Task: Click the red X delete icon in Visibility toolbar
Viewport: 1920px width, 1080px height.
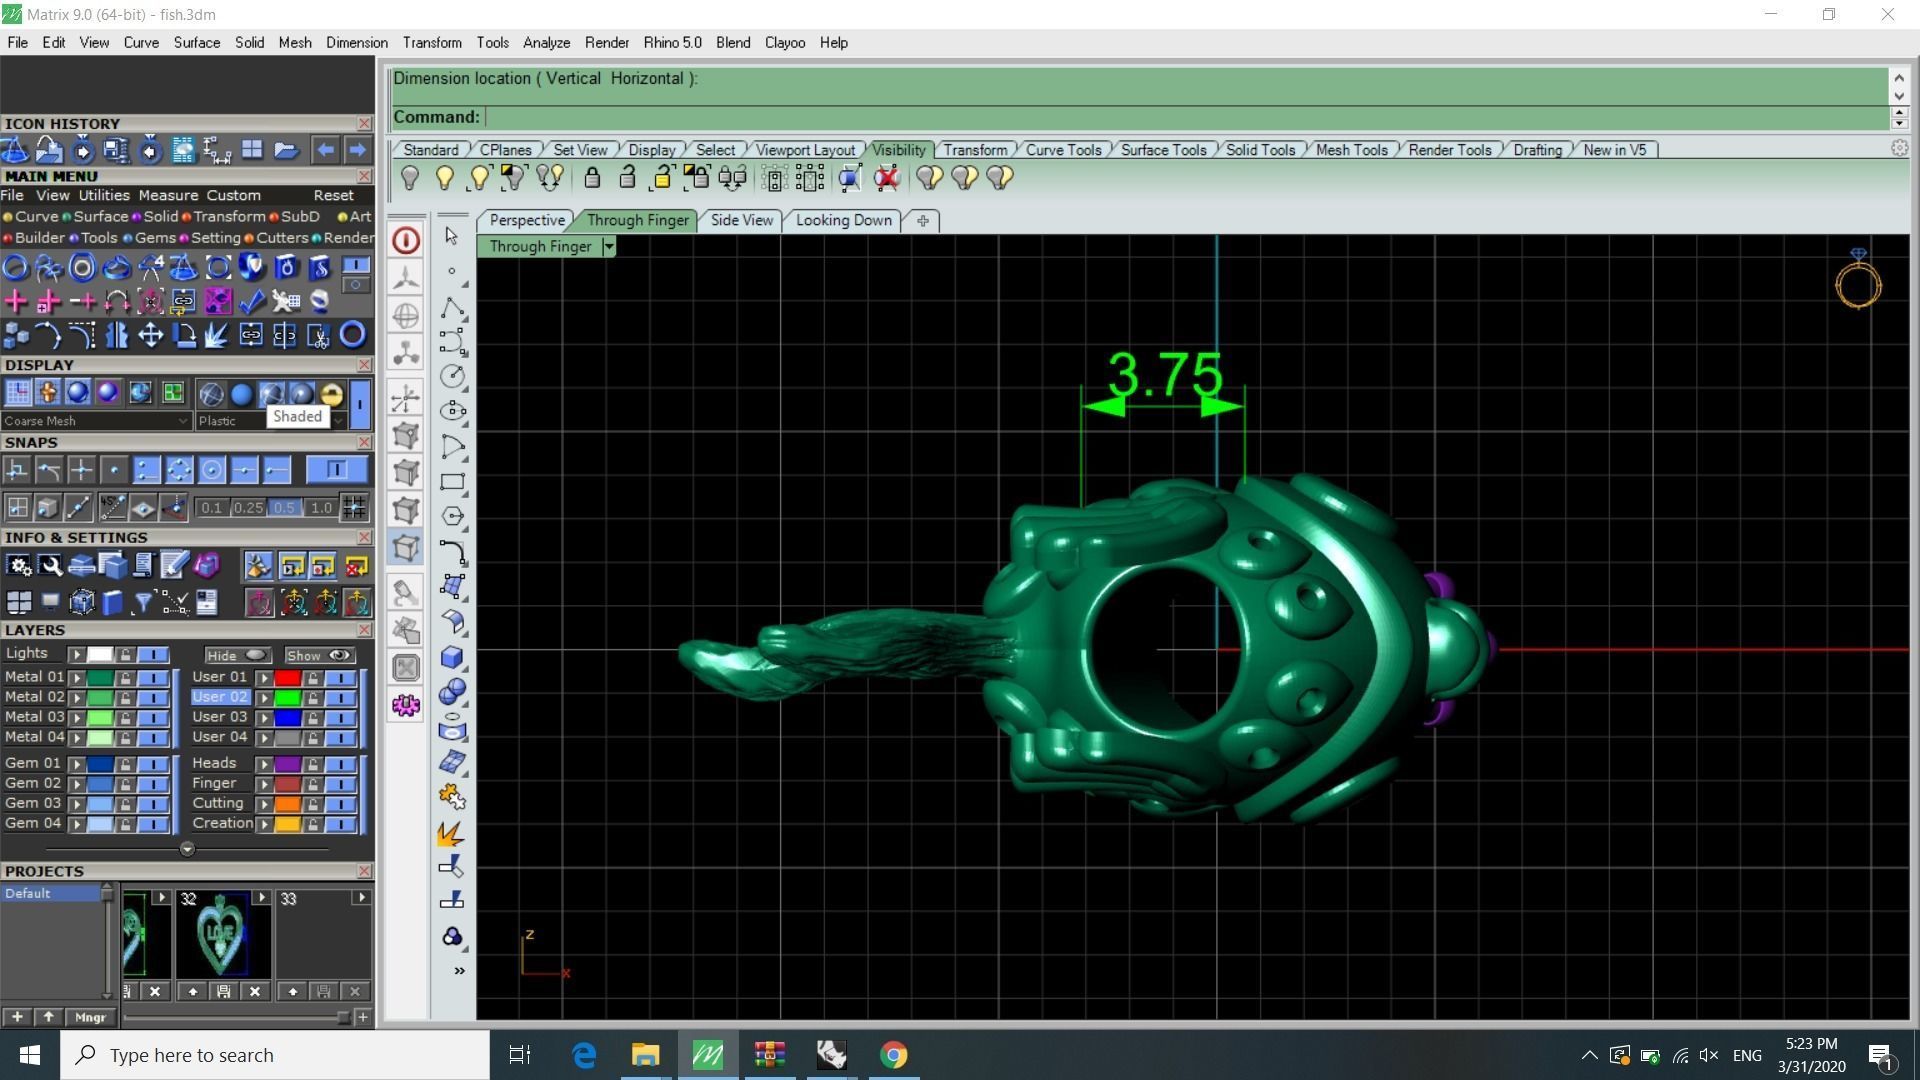Action: (886, 178)
